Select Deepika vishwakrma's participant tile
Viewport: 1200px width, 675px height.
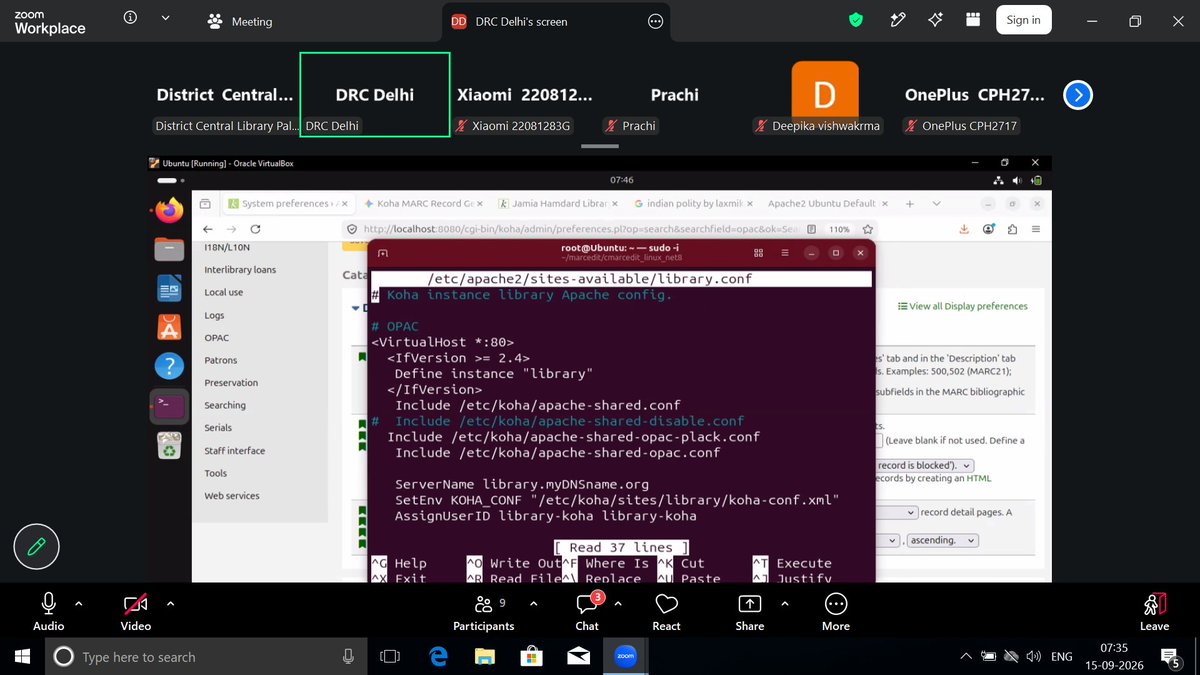pyautogui.click(x=825, y=95)
